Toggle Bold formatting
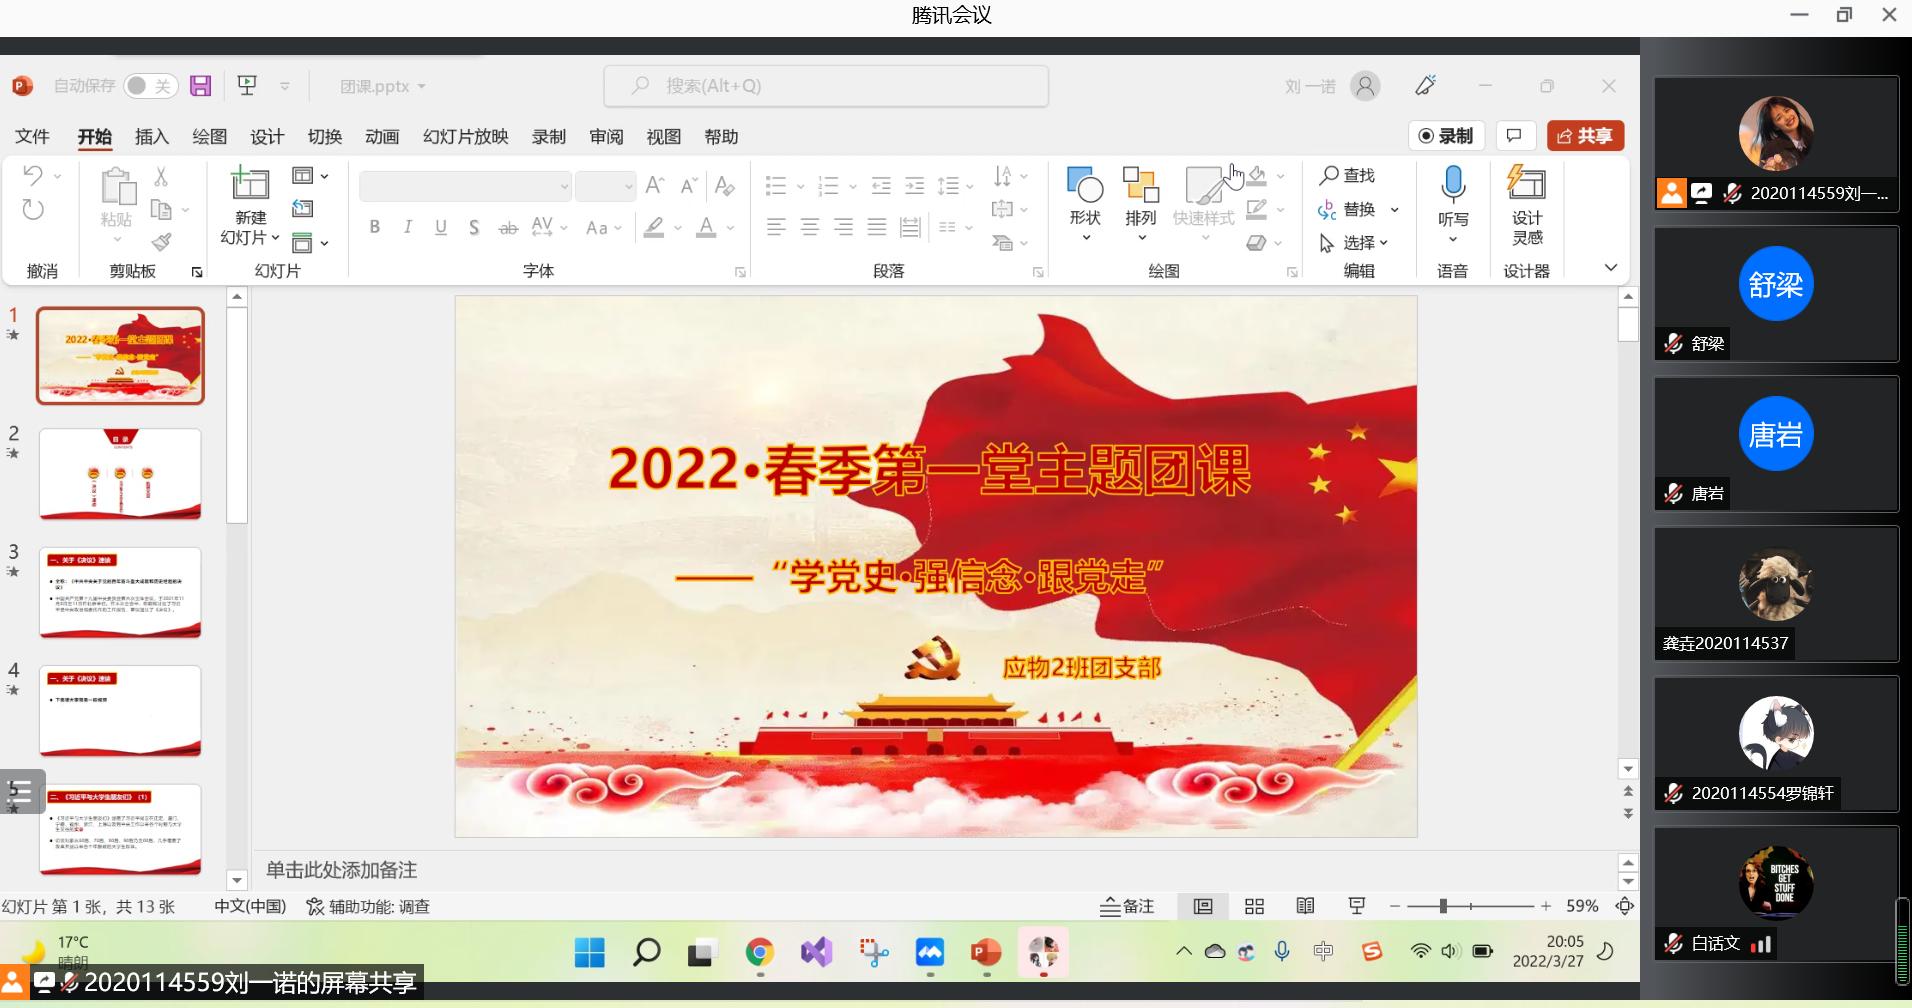This screenshot has height=1008, width=1912. (x=375, y=227)
